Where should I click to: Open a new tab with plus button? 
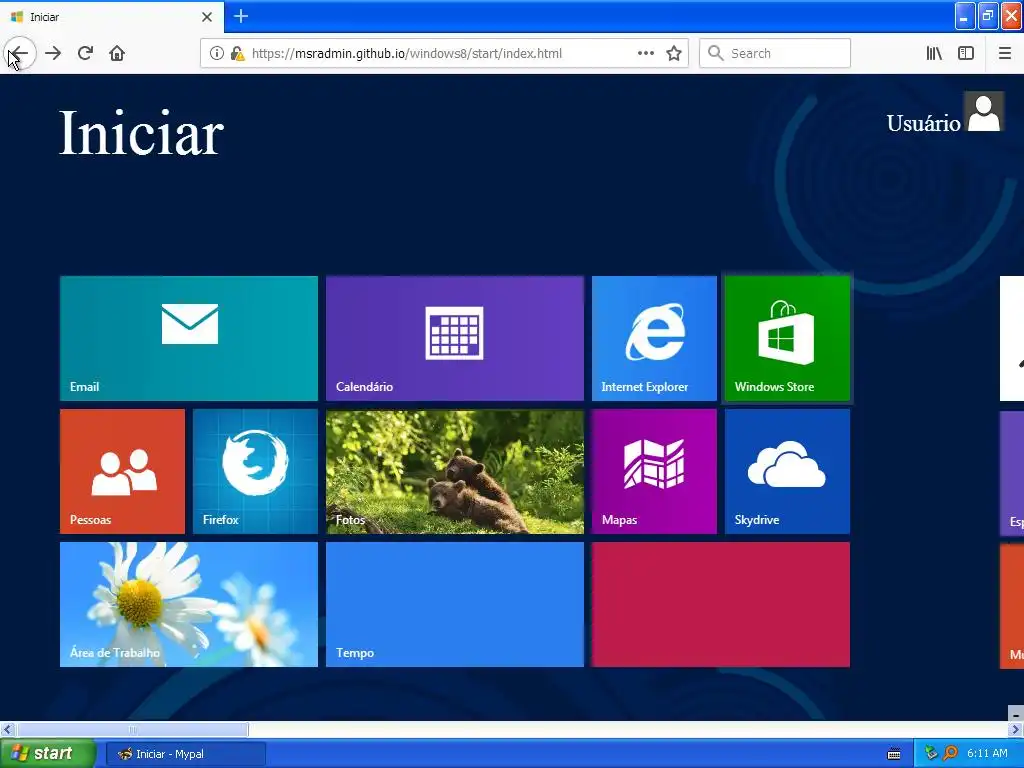241,16
